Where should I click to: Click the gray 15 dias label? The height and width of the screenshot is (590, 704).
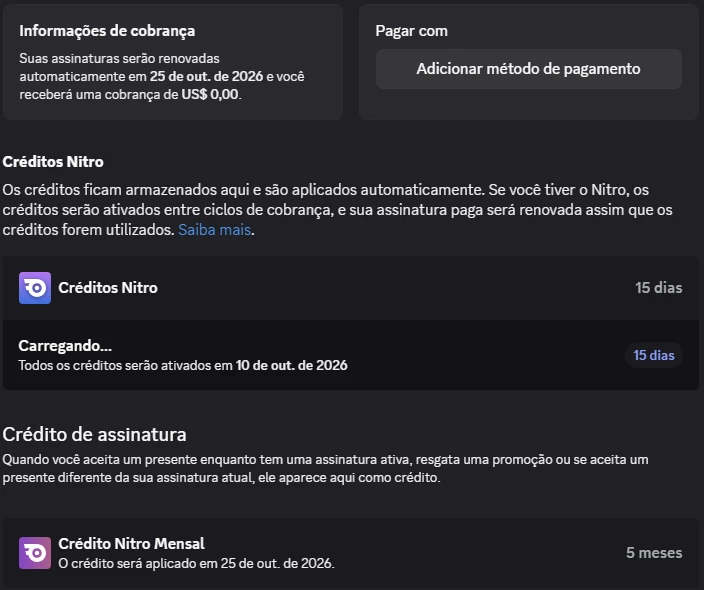(659, 288)
